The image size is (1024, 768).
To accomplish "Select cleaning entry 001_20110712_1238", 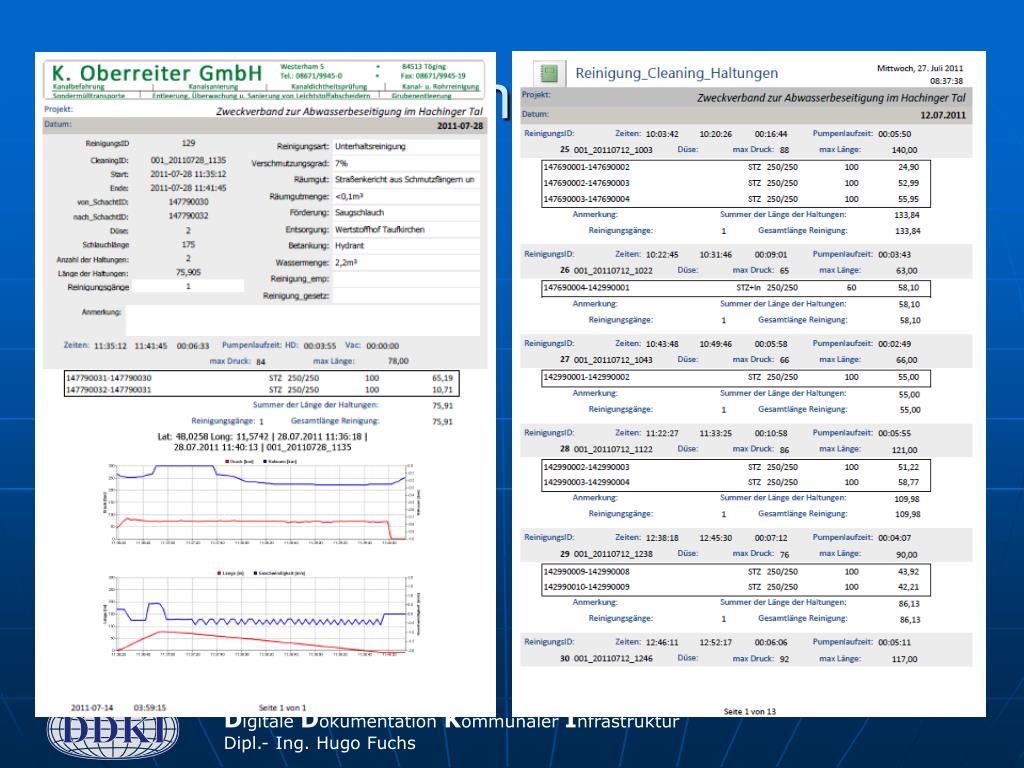I will click(613, 554).
